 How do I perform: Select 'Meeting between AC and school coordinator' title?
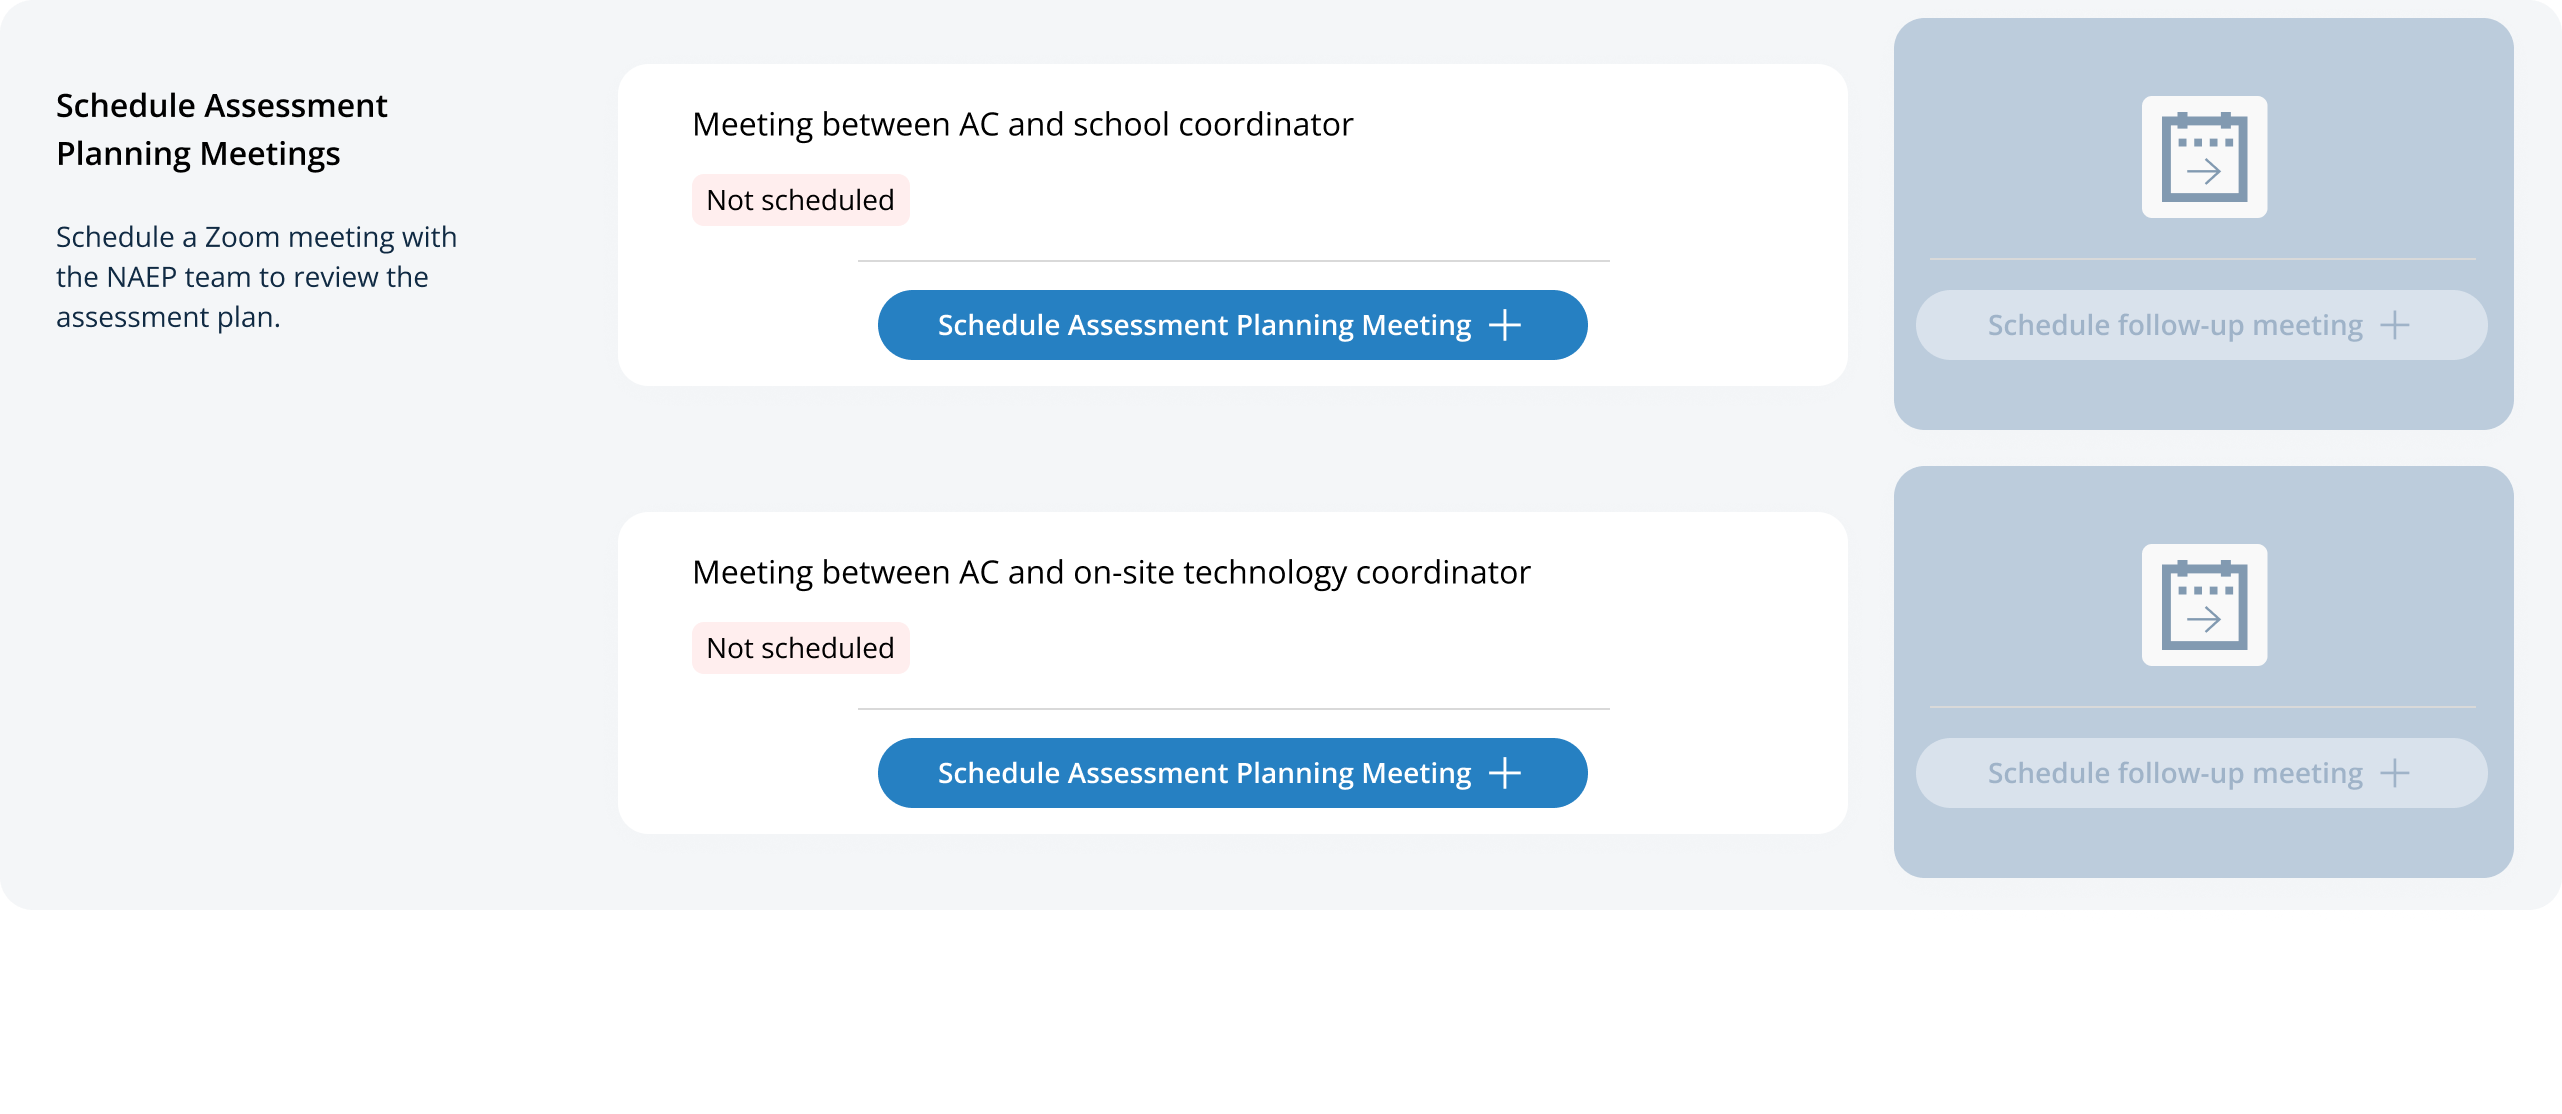1022,124
